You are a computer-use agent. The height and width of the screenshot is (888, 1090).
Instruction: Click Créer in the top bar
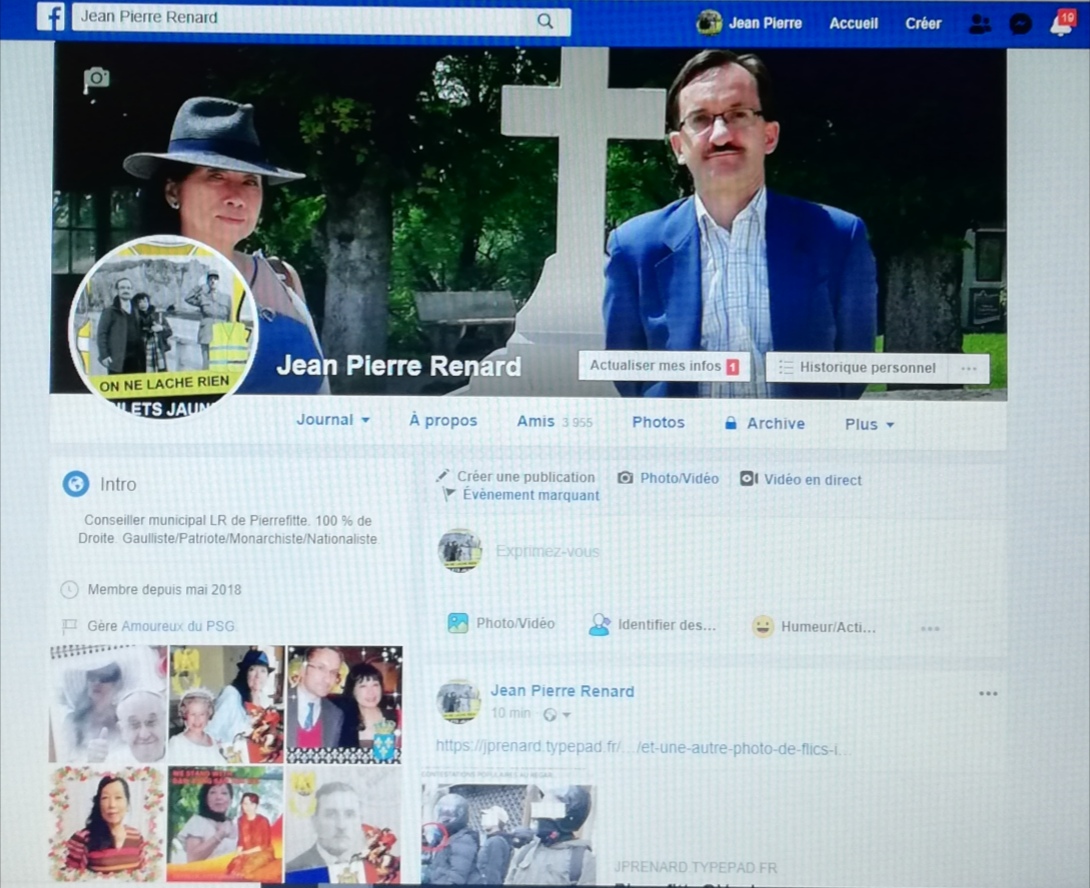click(x=923, y=24)
